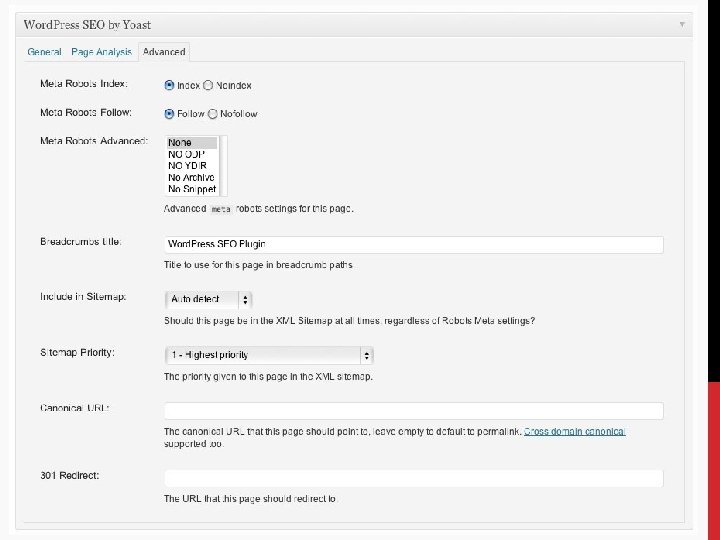This screenshot has width=720, height=540.
Task: Select None in Meta Robots Advanced list
Action: coord(190,143)
